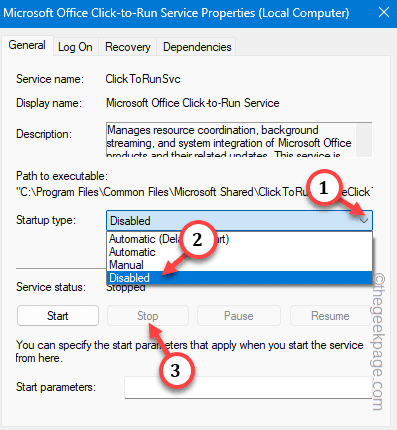Viewport: 397px width, 430px height.
Task: Click the Startup type combo box field
Action: (239, 221)
